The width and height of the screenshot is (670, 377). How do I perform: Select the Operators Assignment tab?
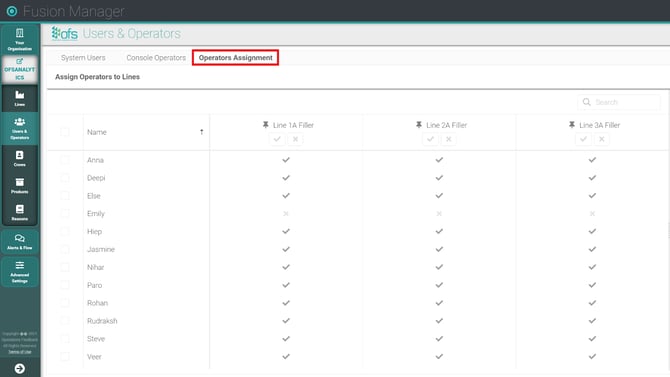coord(235,58)
